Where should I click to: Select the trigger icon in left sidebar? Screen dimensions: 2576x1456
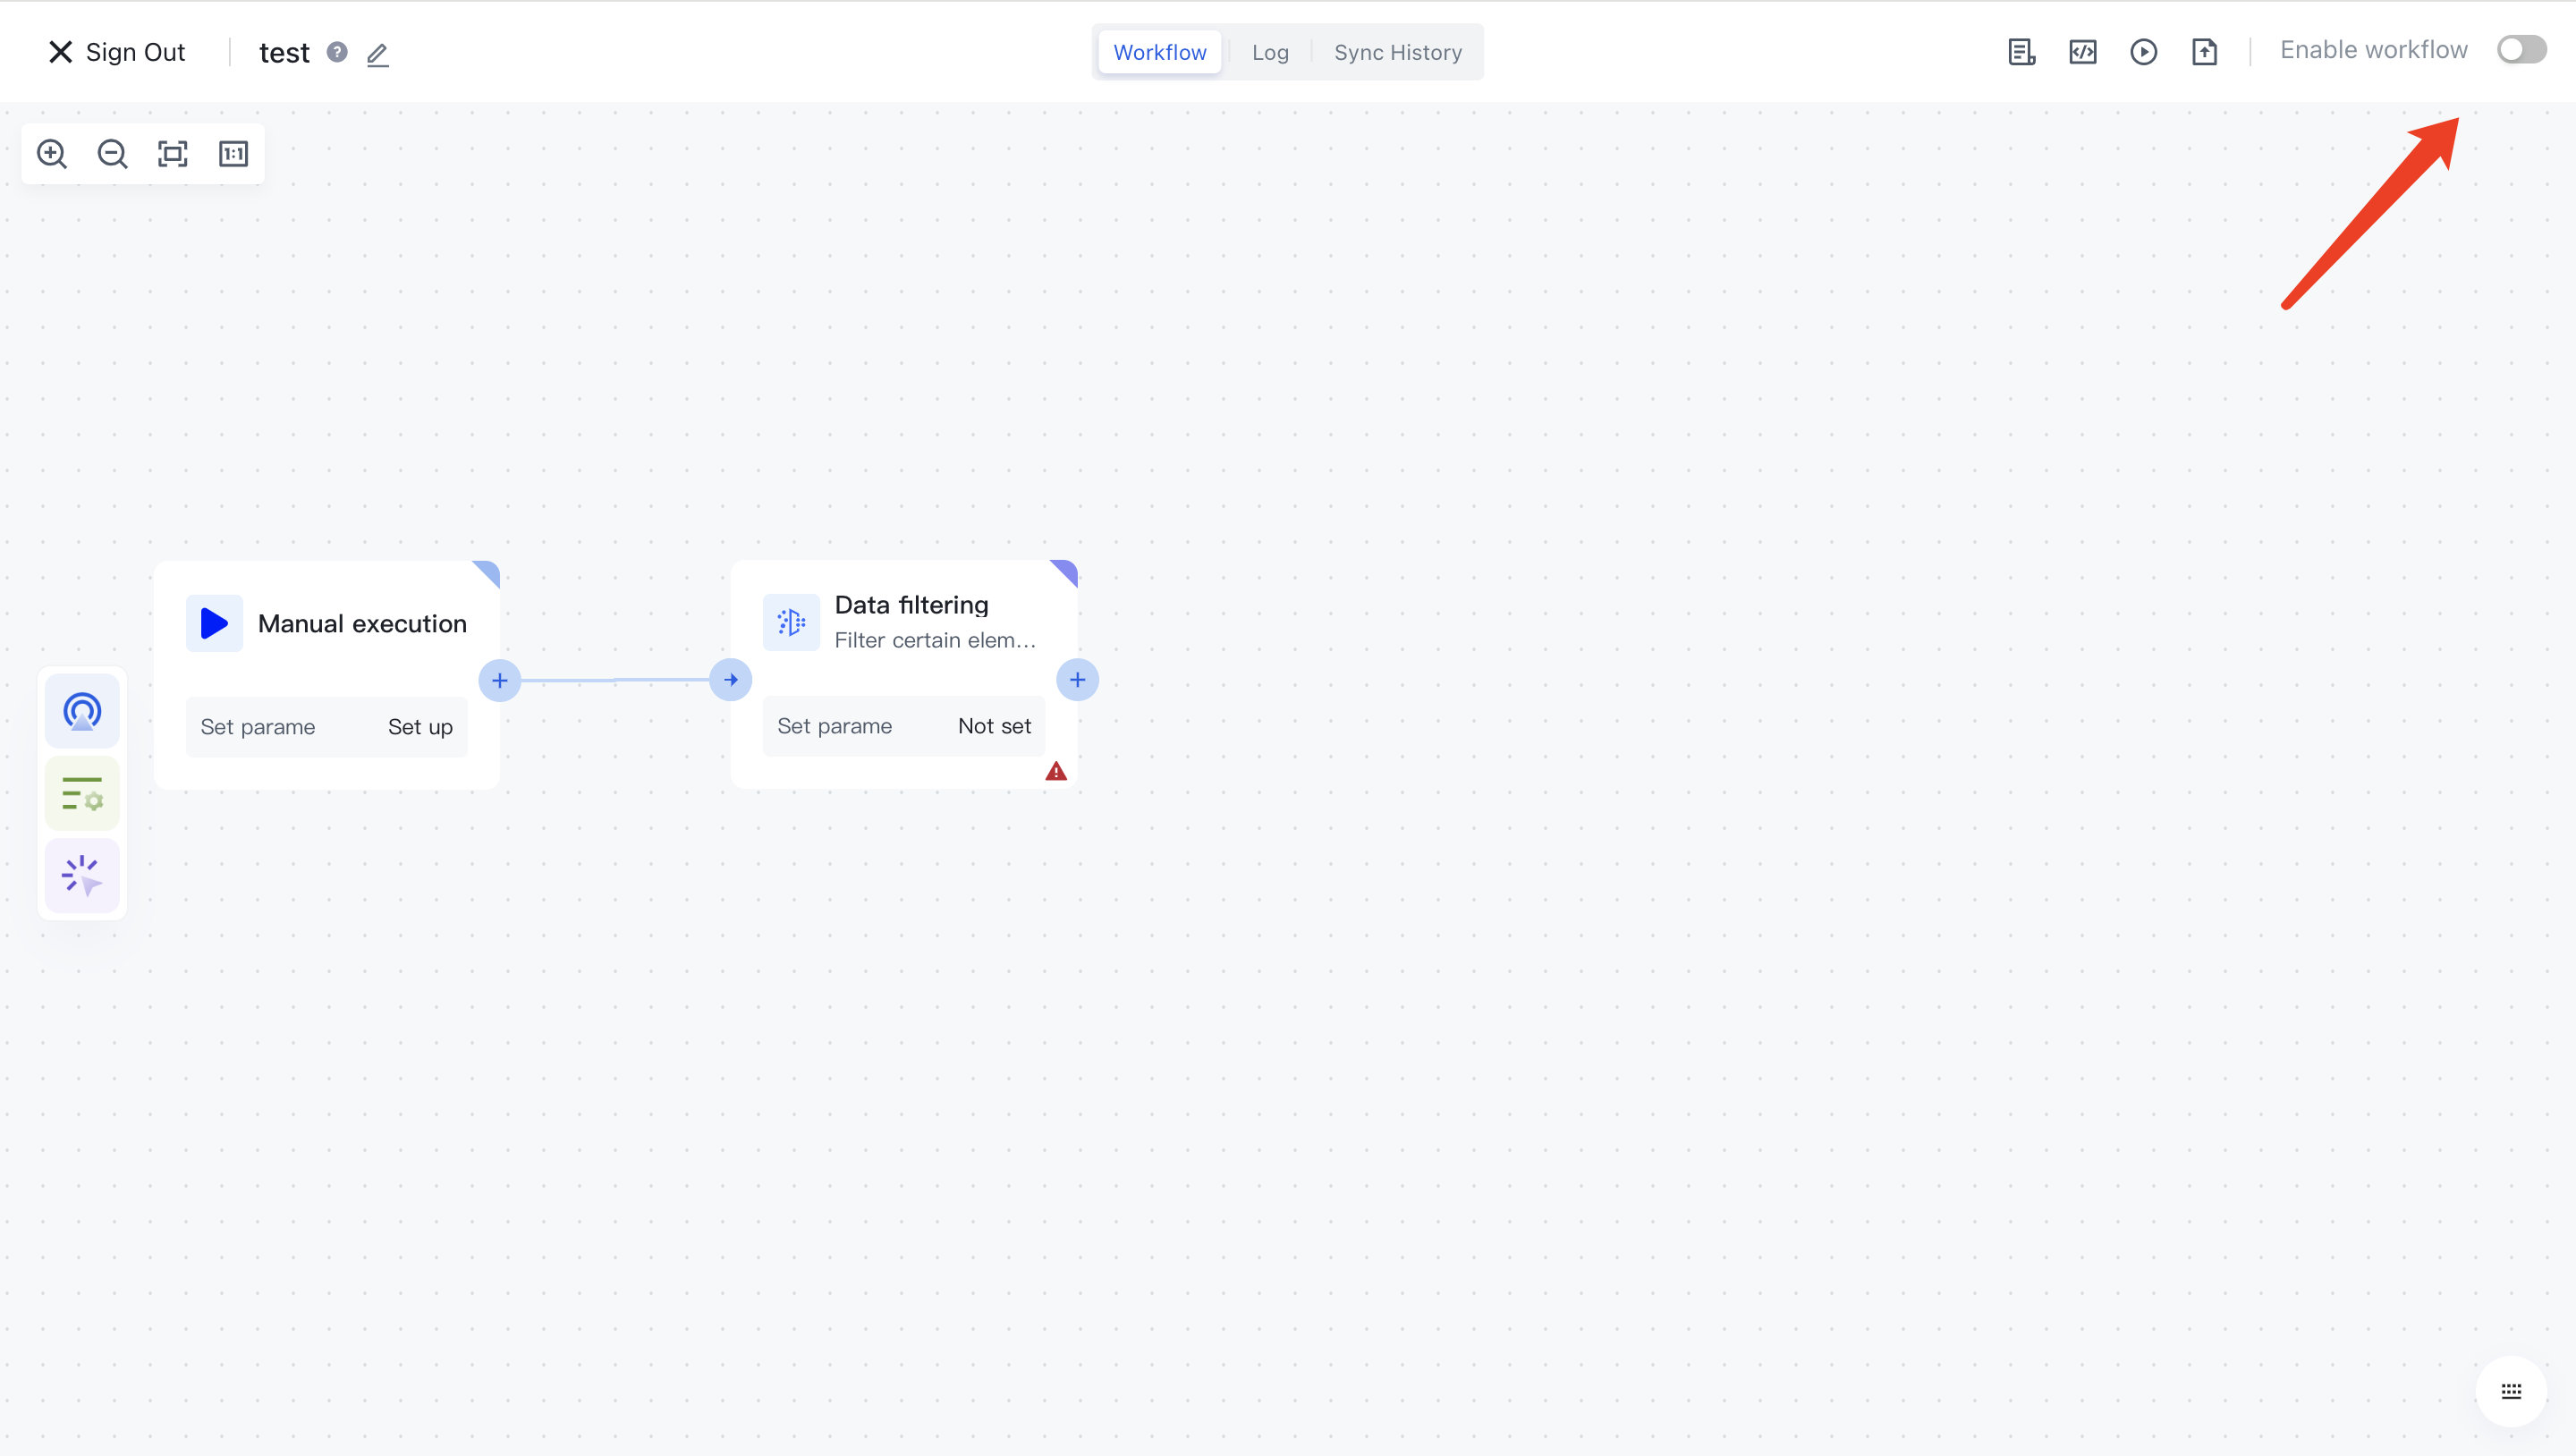pos(82,710)
